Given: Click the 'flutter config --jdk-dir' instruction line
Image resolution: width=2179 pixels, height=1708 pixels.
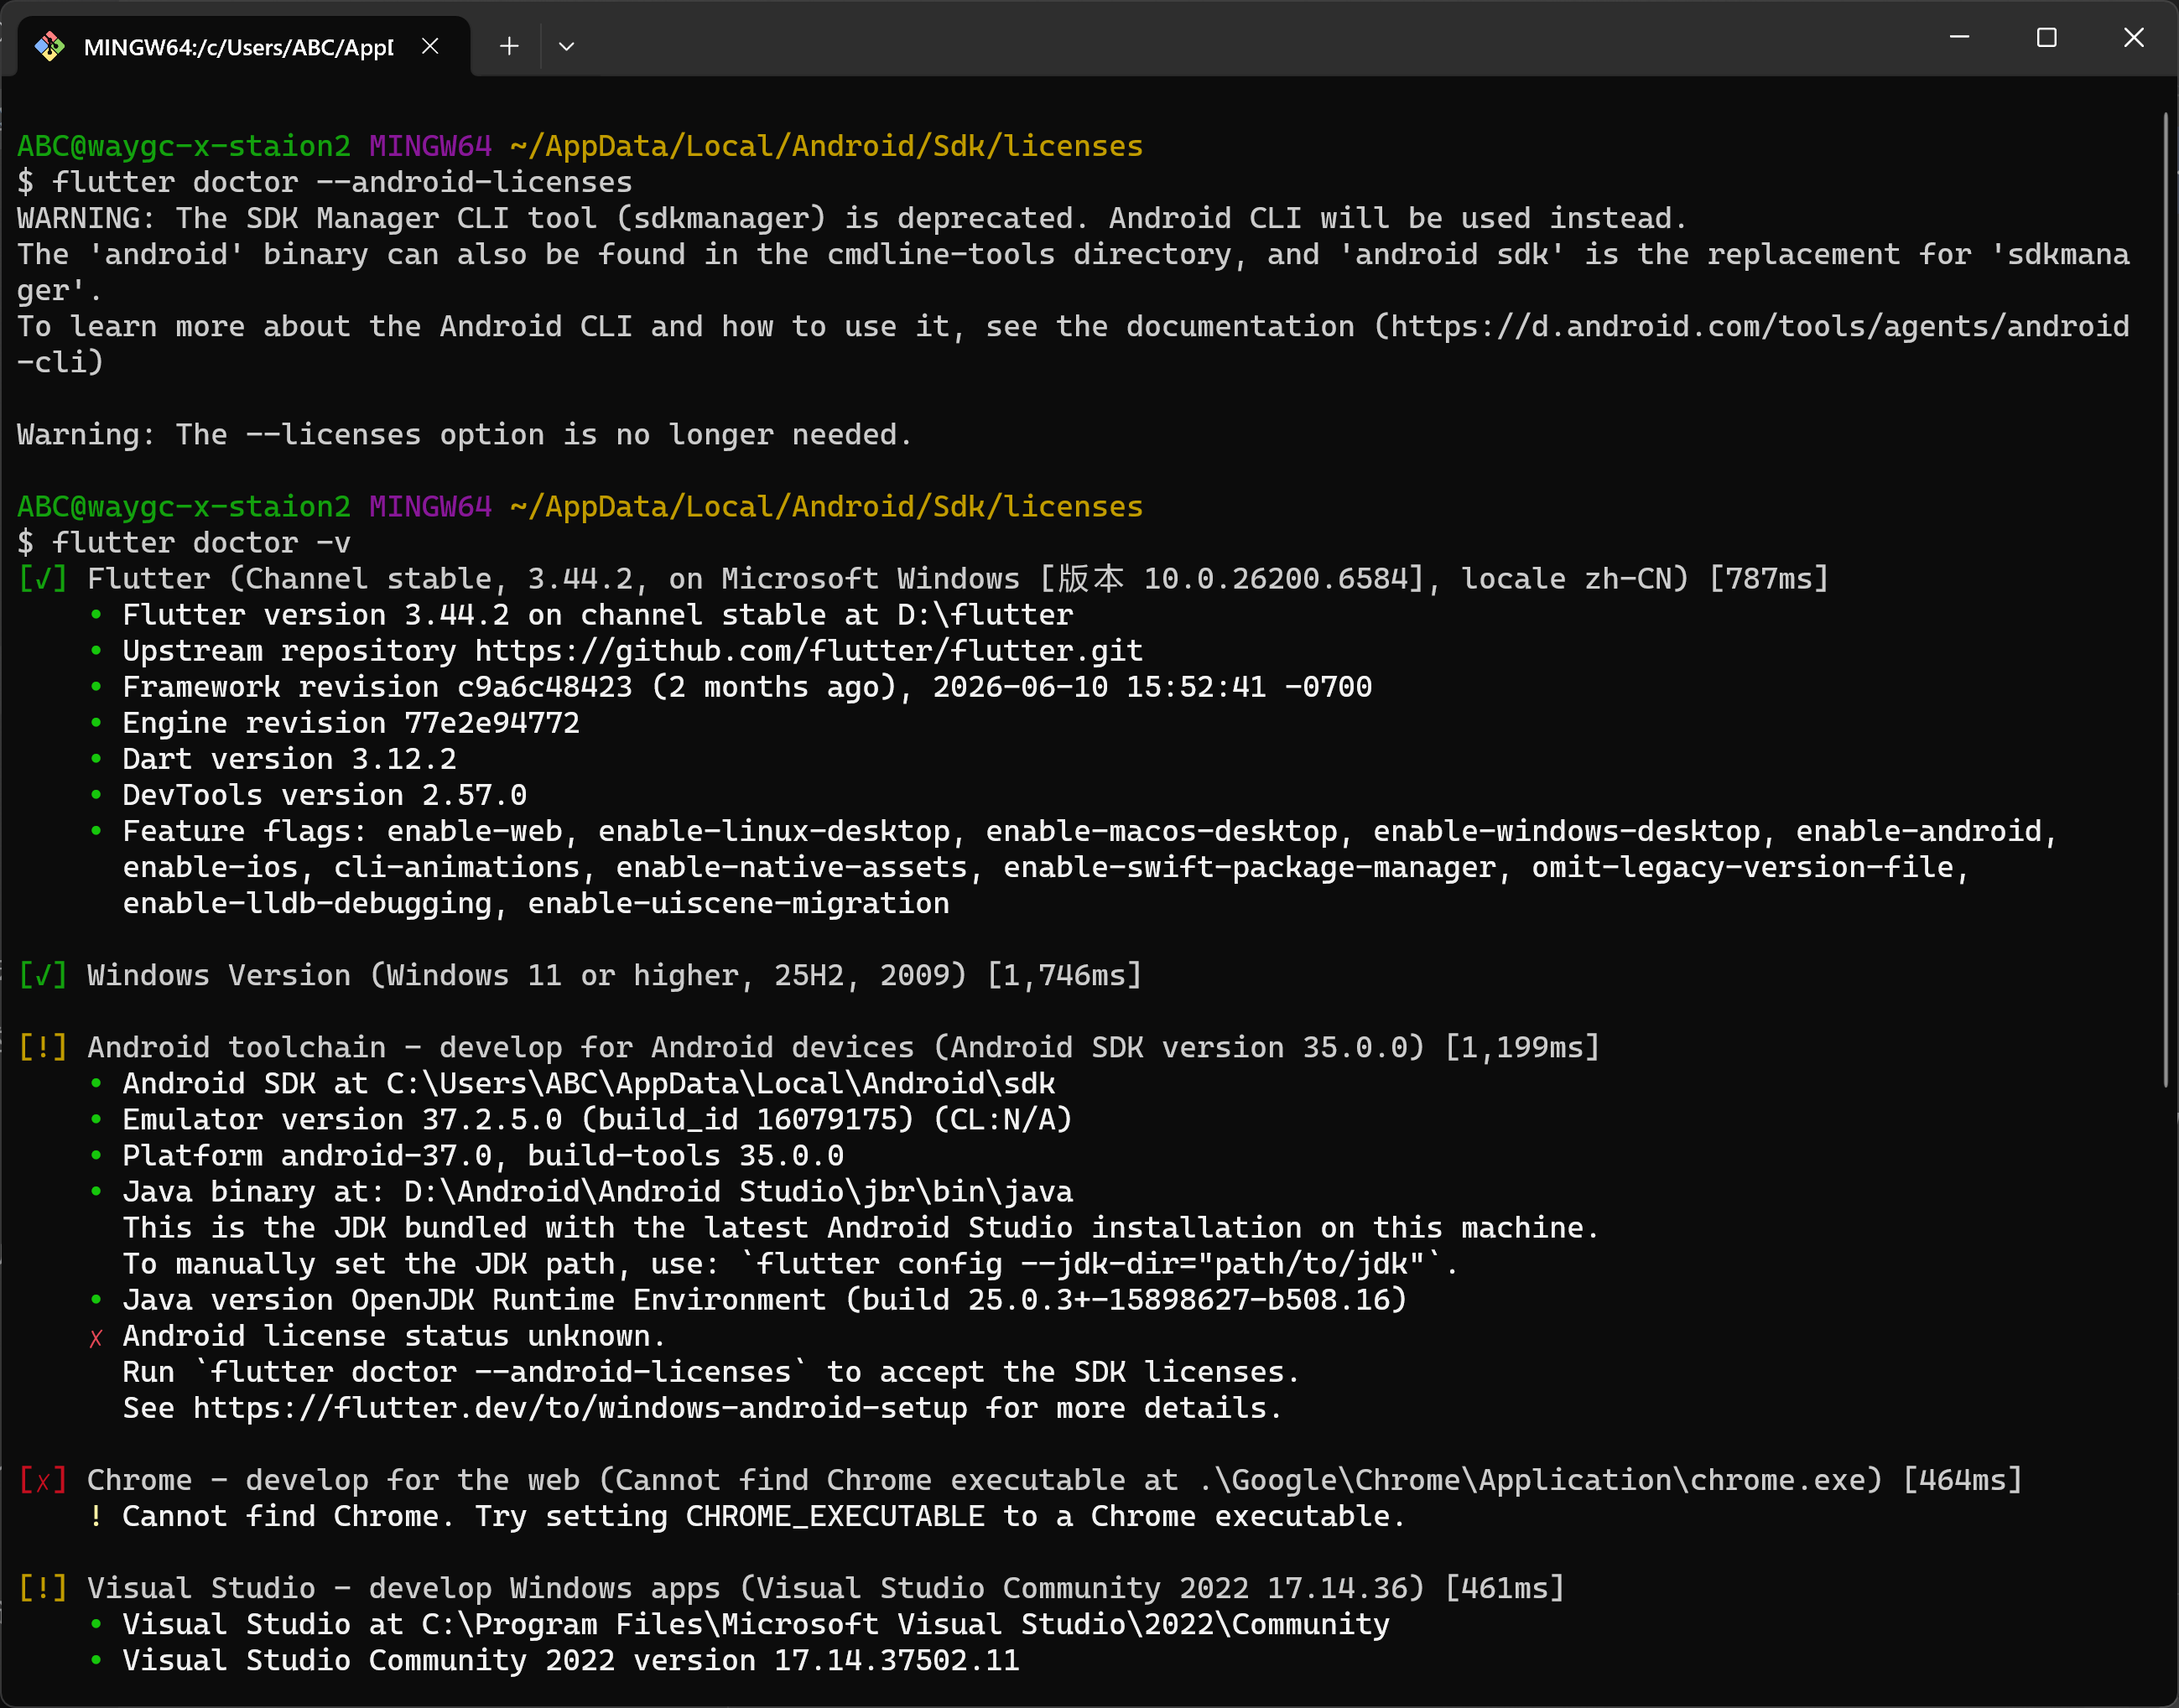Looking at the screenshot, I should (790, 1264).
